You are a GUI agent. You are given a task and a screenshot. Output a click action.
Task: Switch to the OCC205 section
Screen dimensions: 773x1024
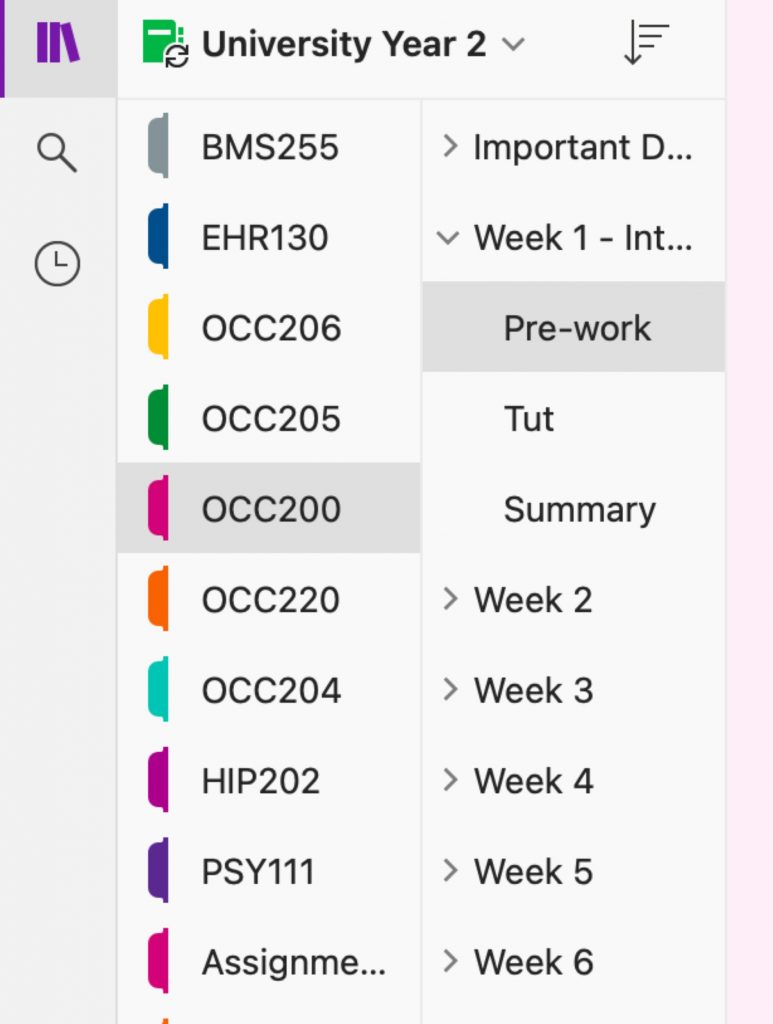[x=270, y=419]
